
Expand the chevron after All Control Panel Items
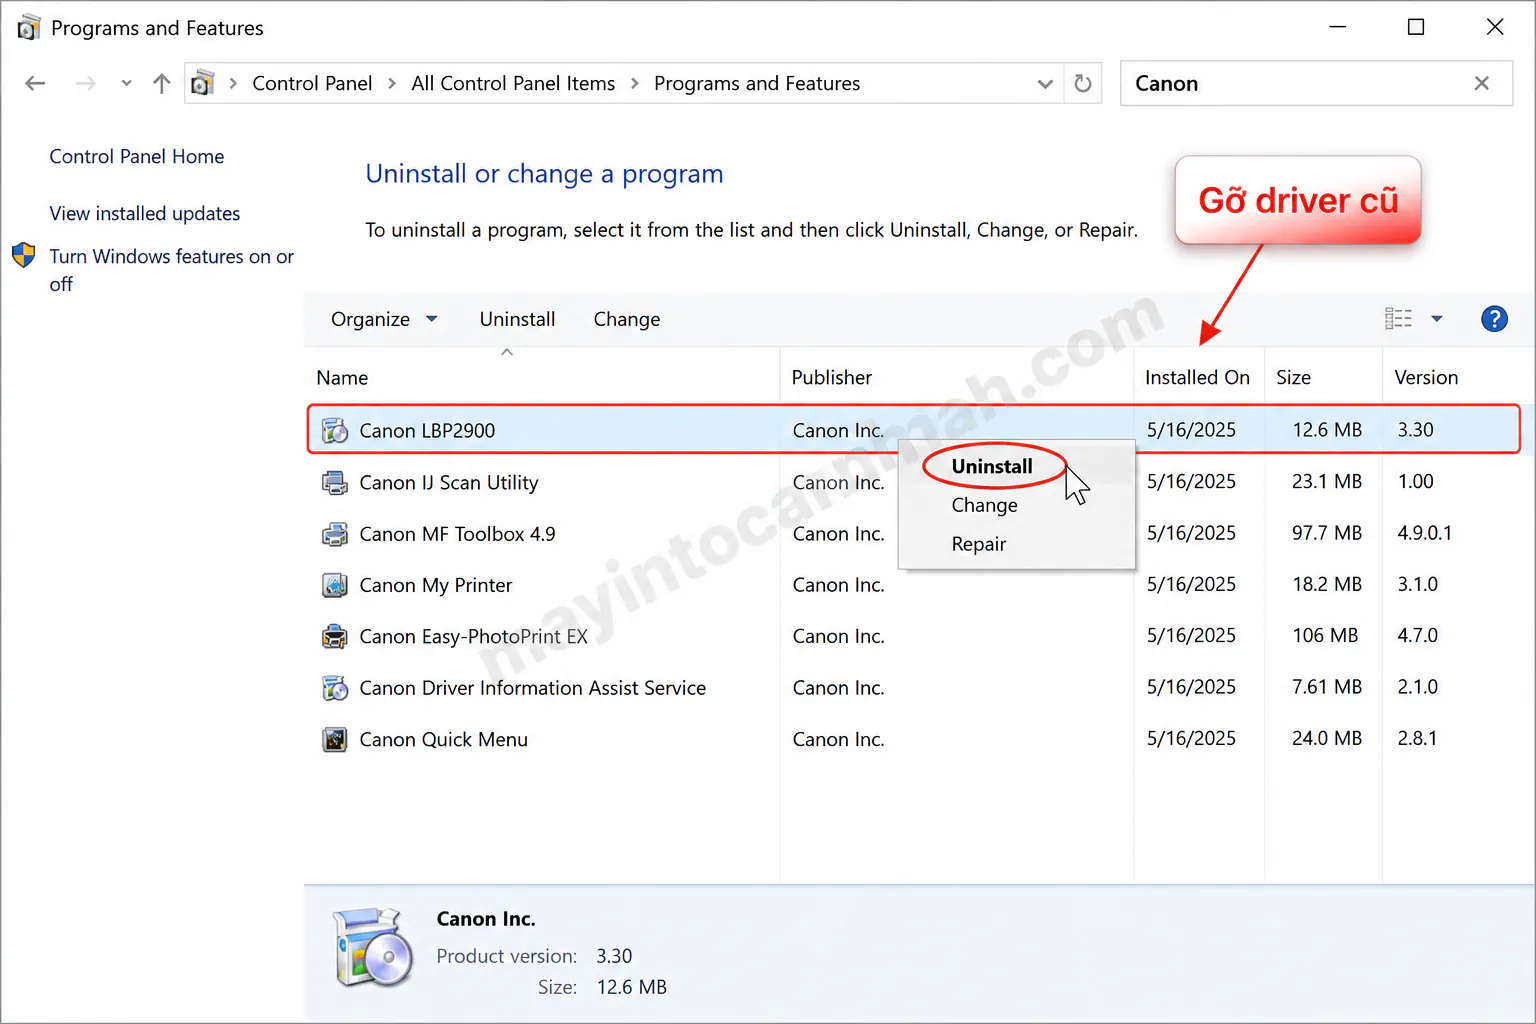coord(634,83)
